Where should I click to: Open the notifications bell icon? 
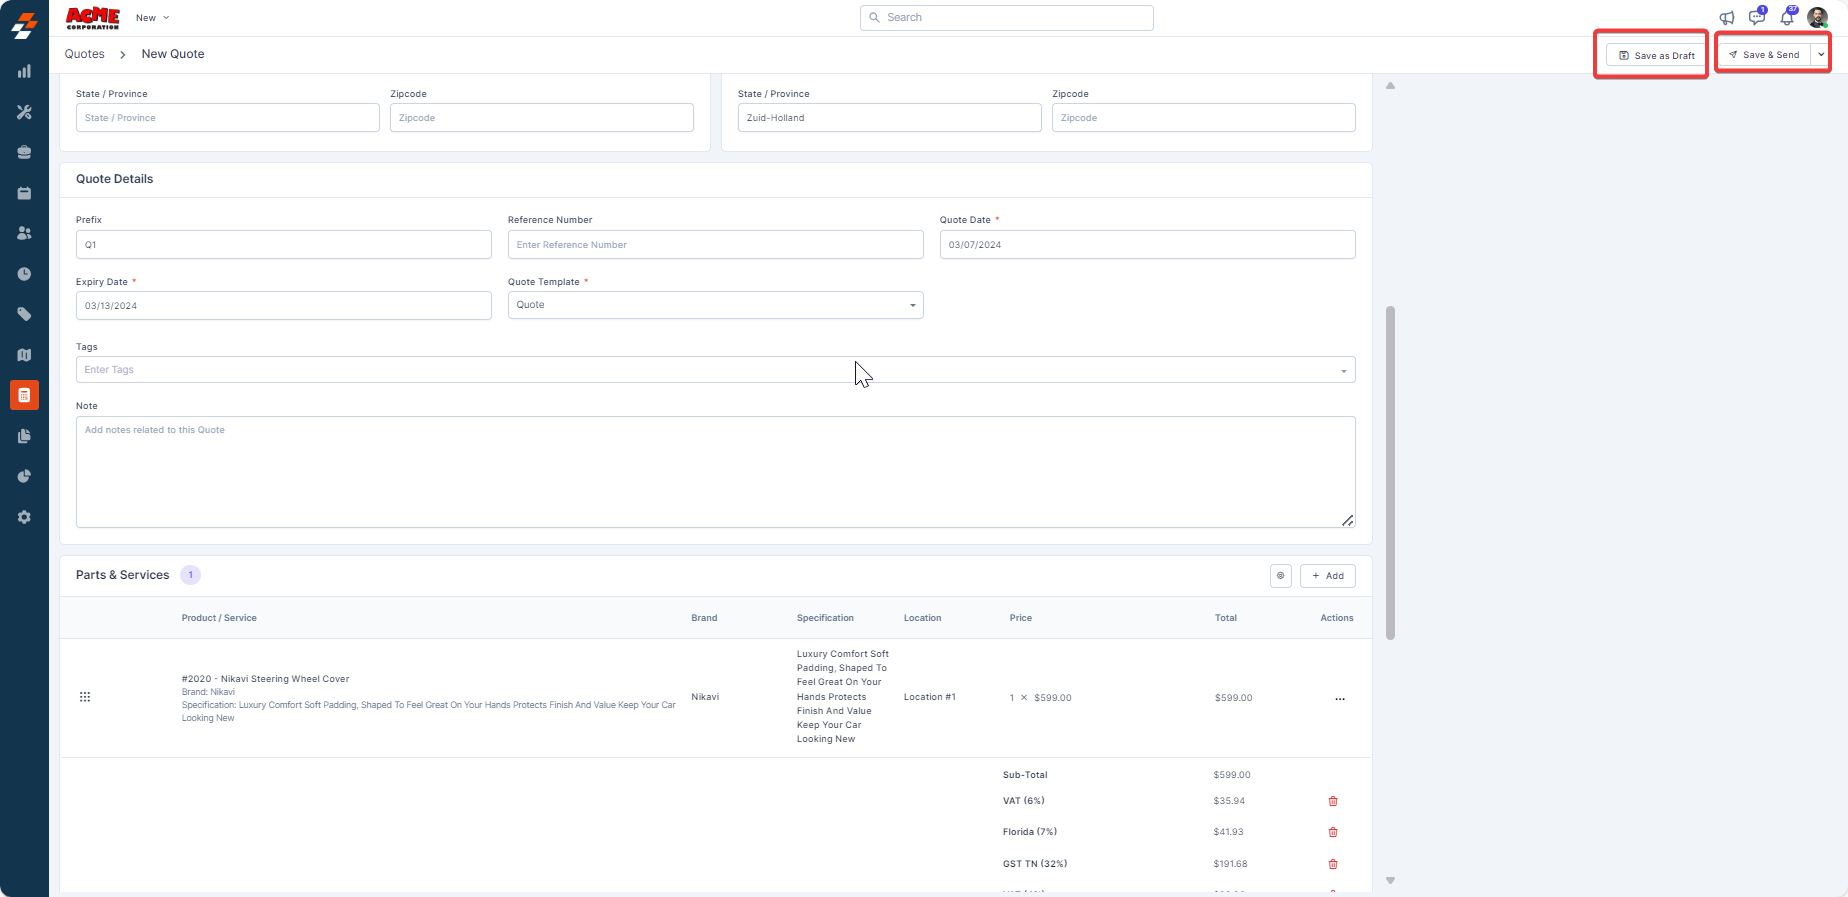[1787, 18]
